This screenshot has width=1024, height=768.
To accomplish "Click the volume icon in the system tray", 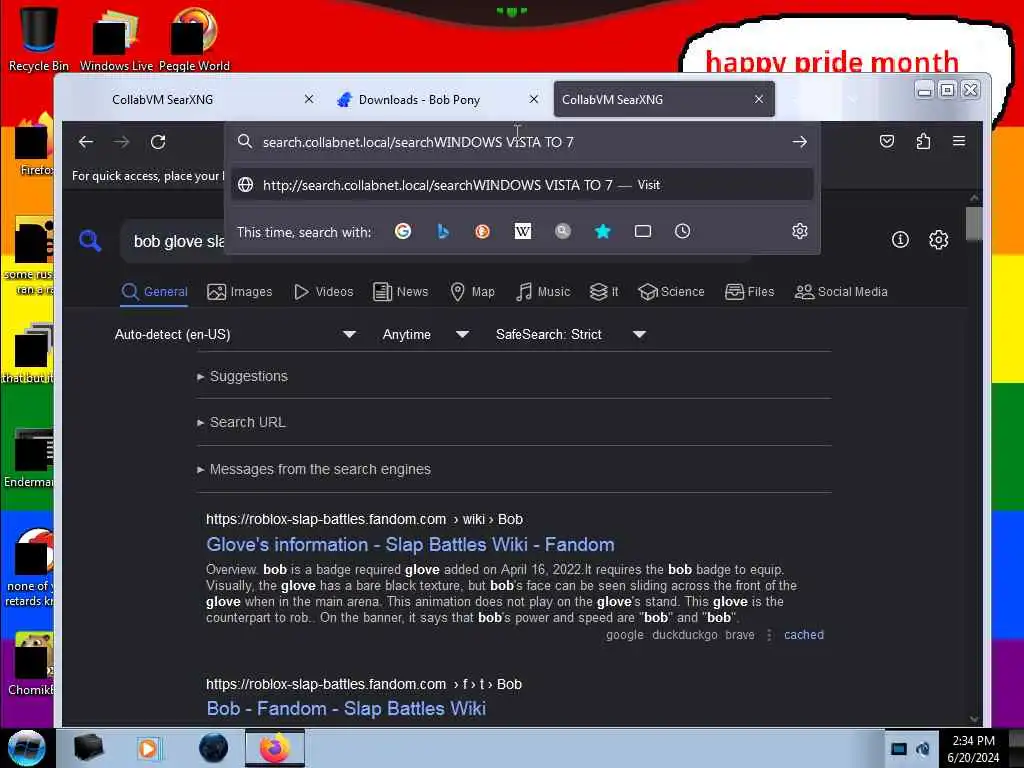I will pyautogui.click(x=923, y=748).
